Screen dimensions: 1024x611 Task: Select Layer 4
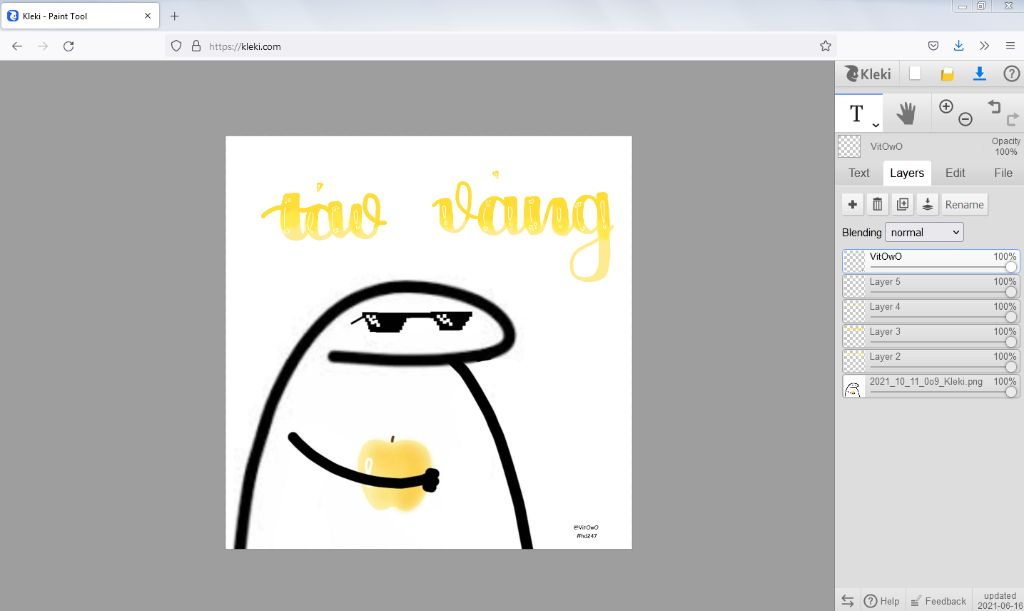click(x=931, y=311)
